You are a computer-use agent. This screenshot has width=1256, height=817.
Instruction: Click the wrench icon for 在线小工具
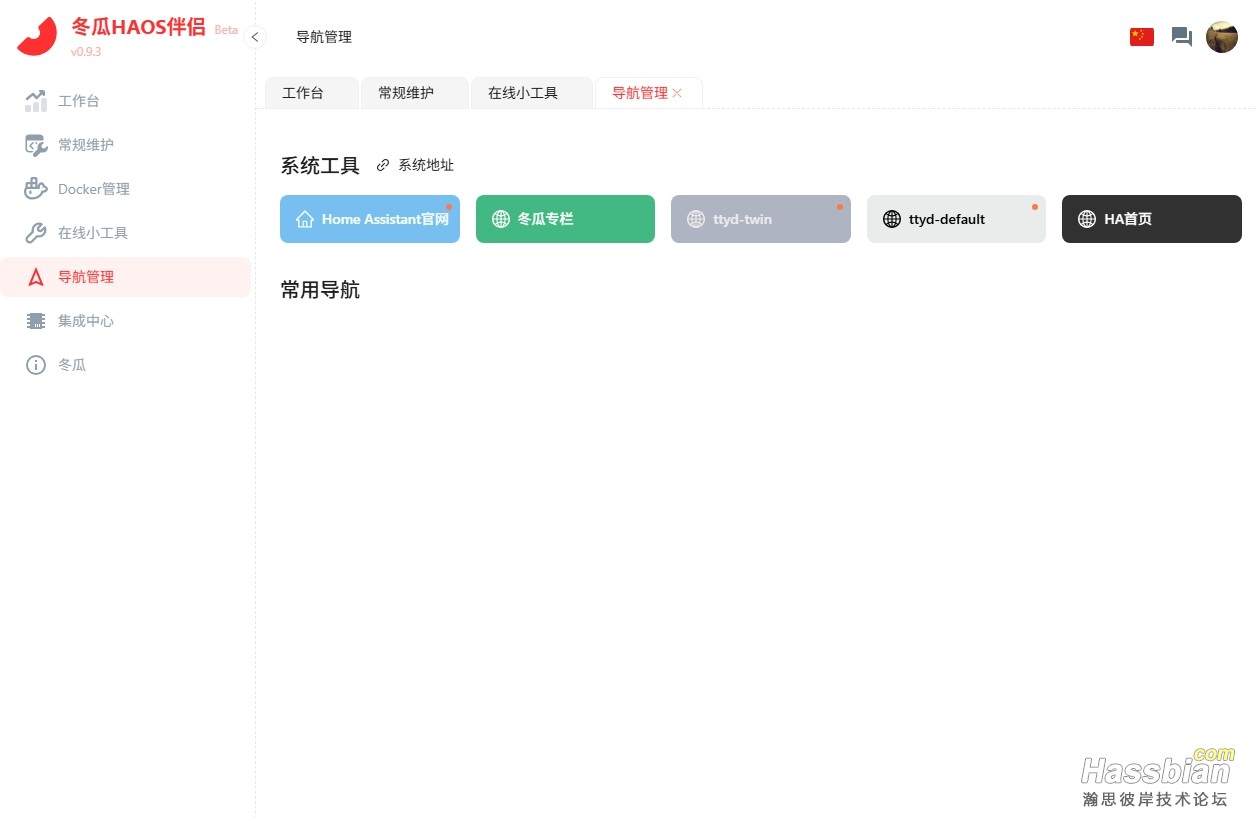click(x=36, y=233)
